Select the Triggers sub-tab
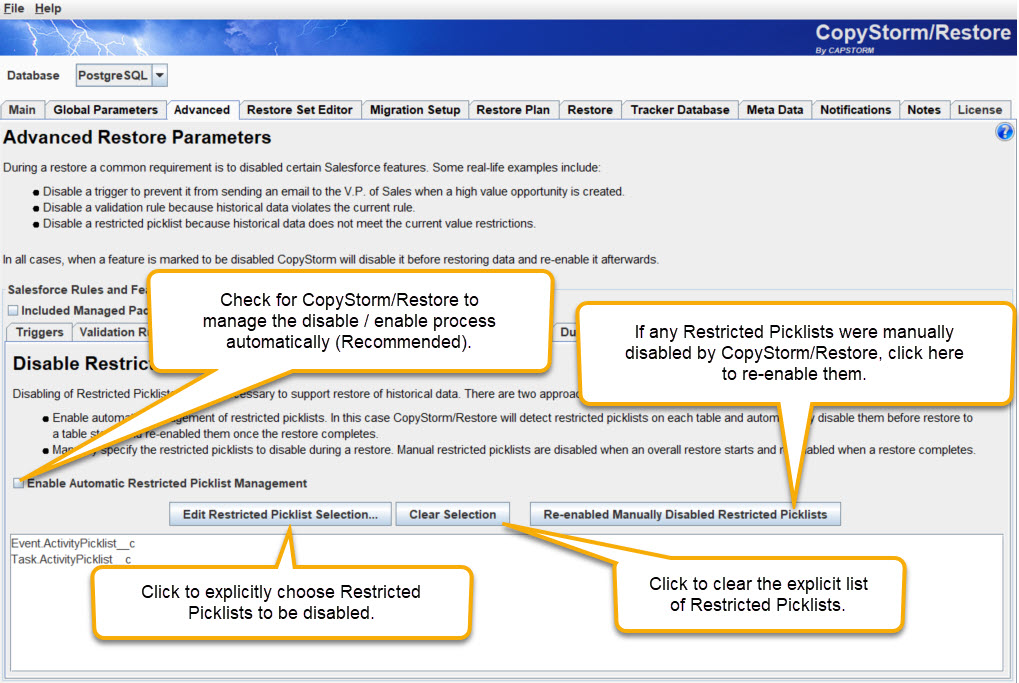Screen dimensions: 1019x683 (40, 332)
